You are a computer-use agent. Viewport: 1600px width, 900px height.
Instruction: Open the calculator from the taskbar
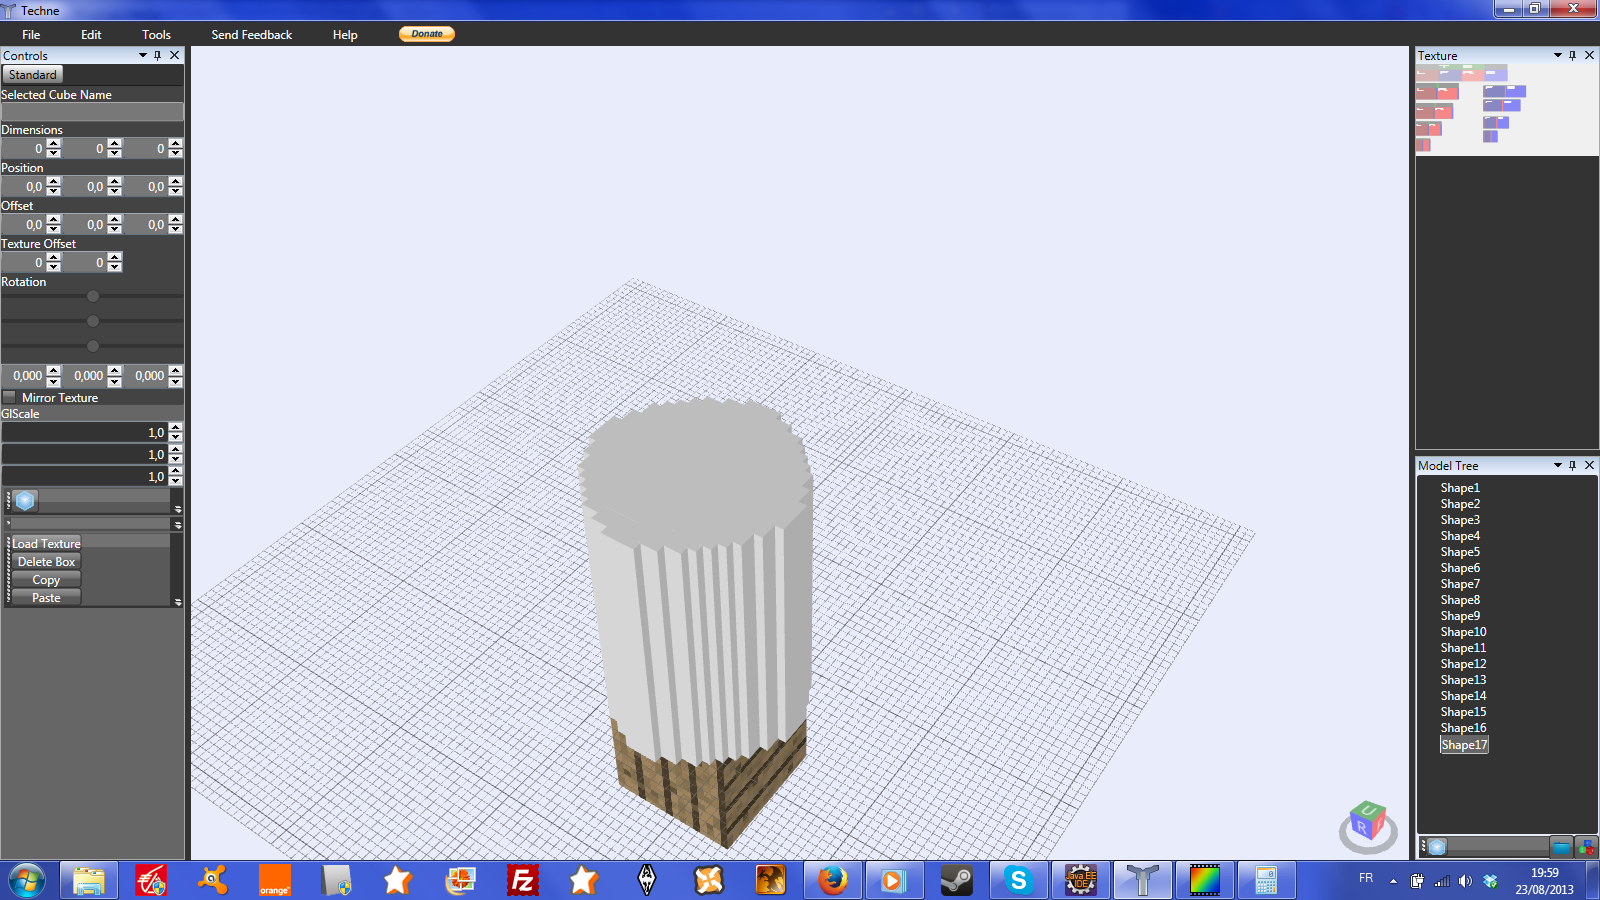1266,880
